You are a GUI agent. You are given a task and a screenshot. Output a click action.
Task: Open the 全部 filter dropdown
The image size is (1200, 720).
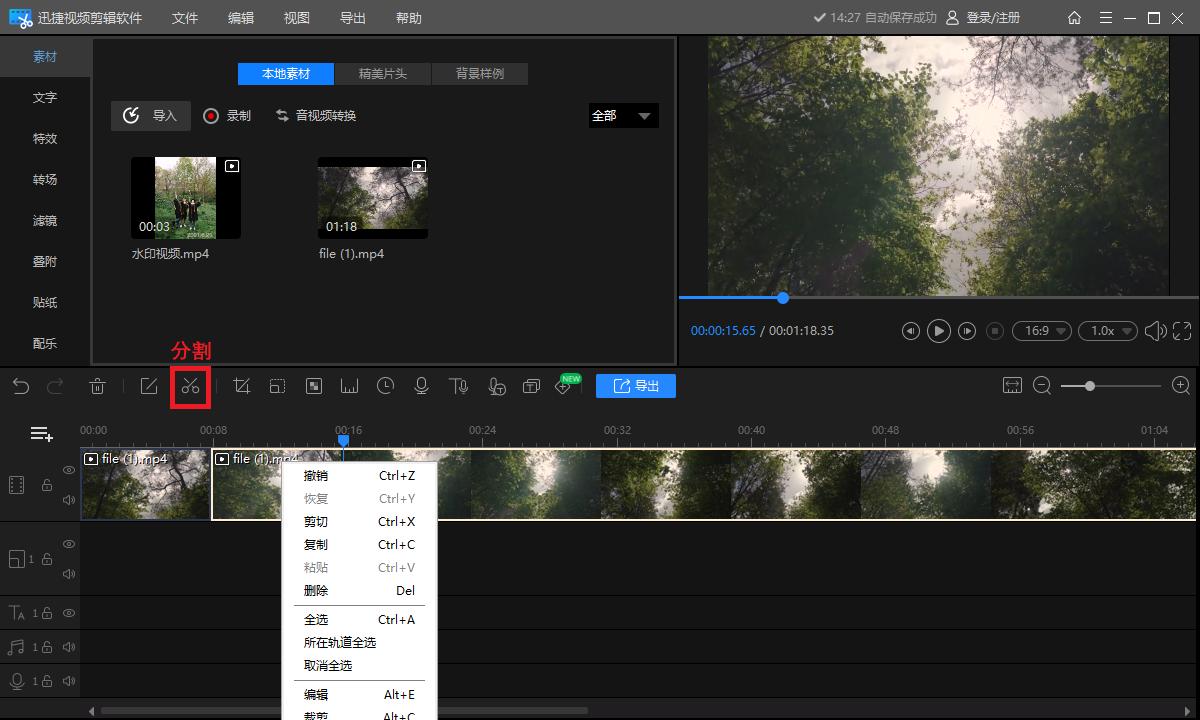[623, 116]
